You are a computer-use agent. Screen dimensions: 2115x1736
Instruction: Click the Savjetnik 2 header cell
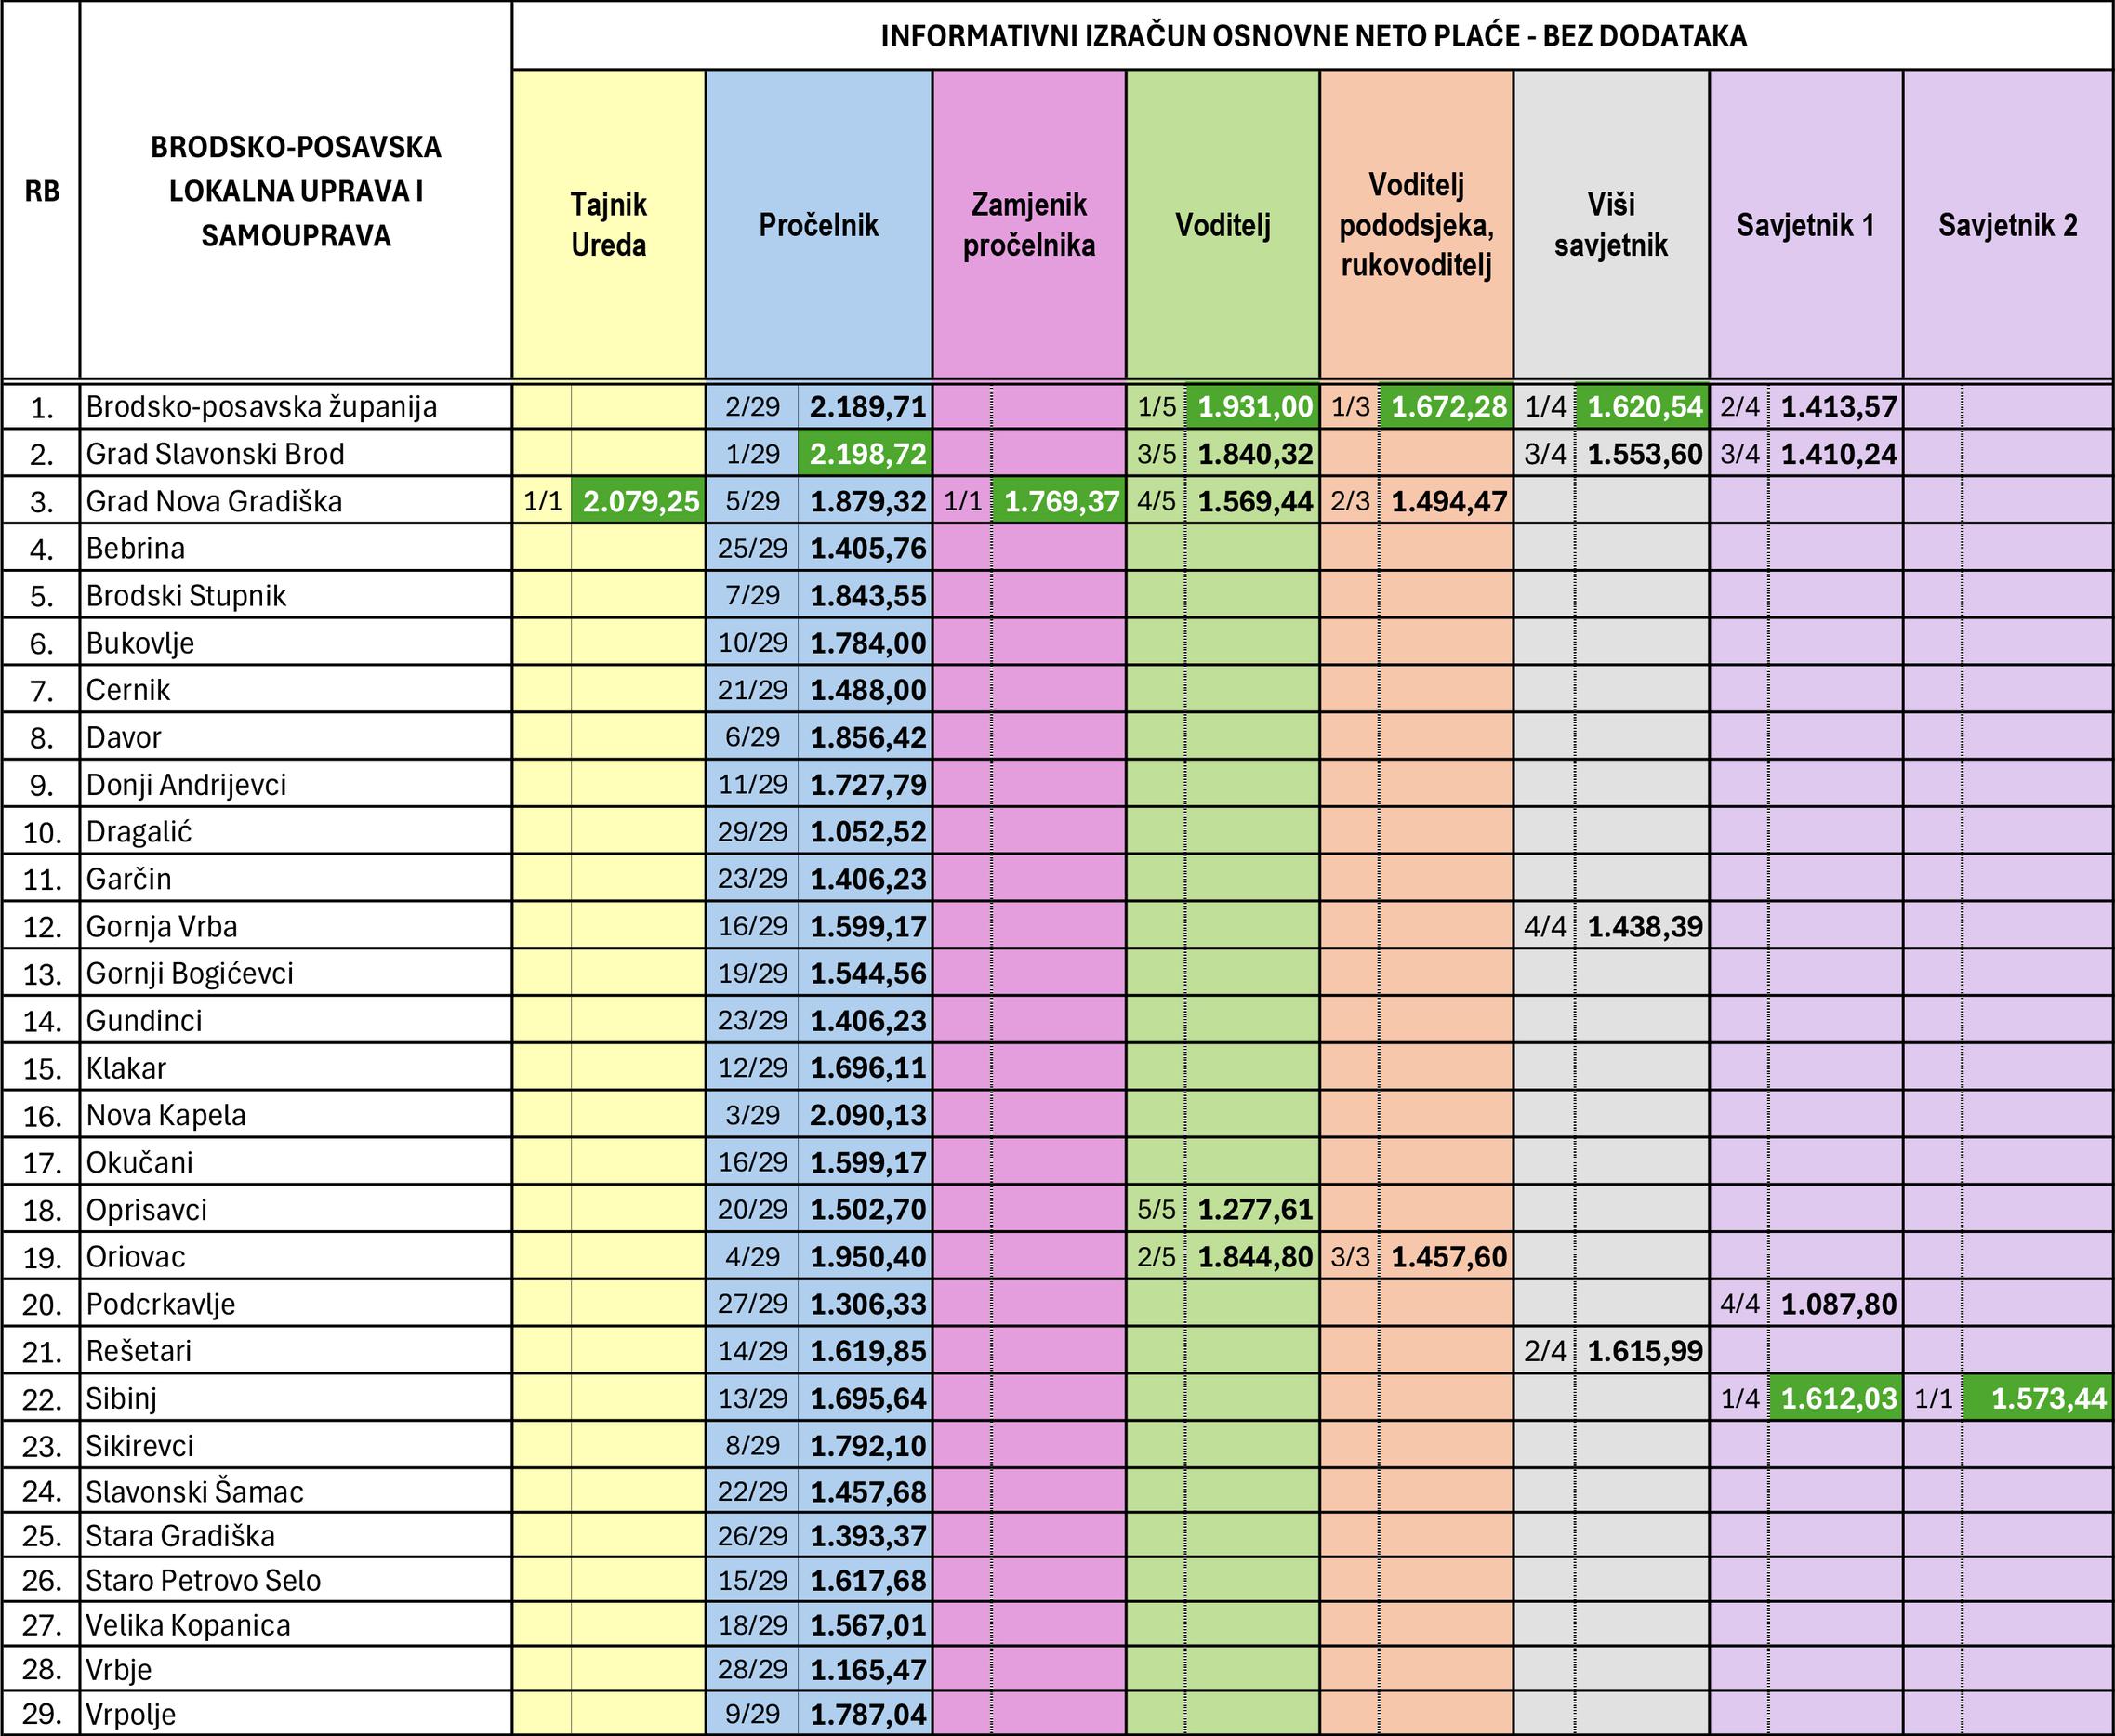coord(2007,225)
